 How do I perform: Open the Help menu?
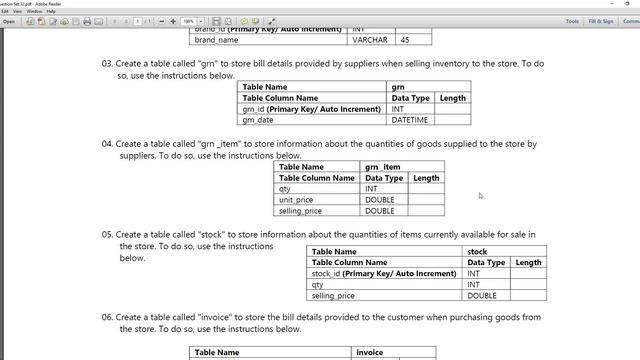(x=51, y=11)
